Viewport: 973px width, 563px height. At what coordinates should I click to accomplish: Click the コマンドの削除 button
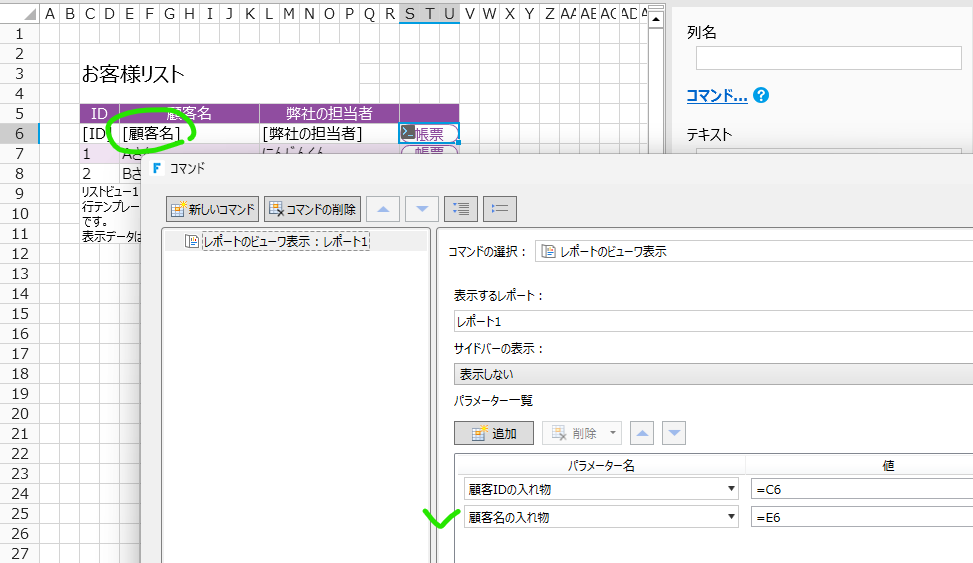pyautogui.click(x=312, y=209)
